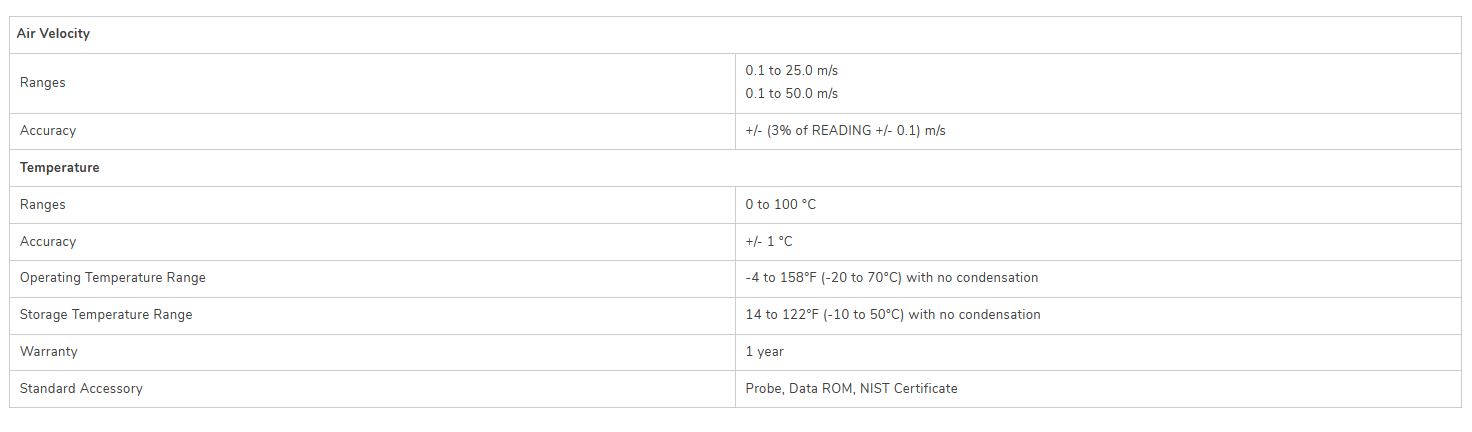Click the 0.1 to 50.0 m/s range value
The height and width of the screenshot is (432, 1472).
coord(791,94)
